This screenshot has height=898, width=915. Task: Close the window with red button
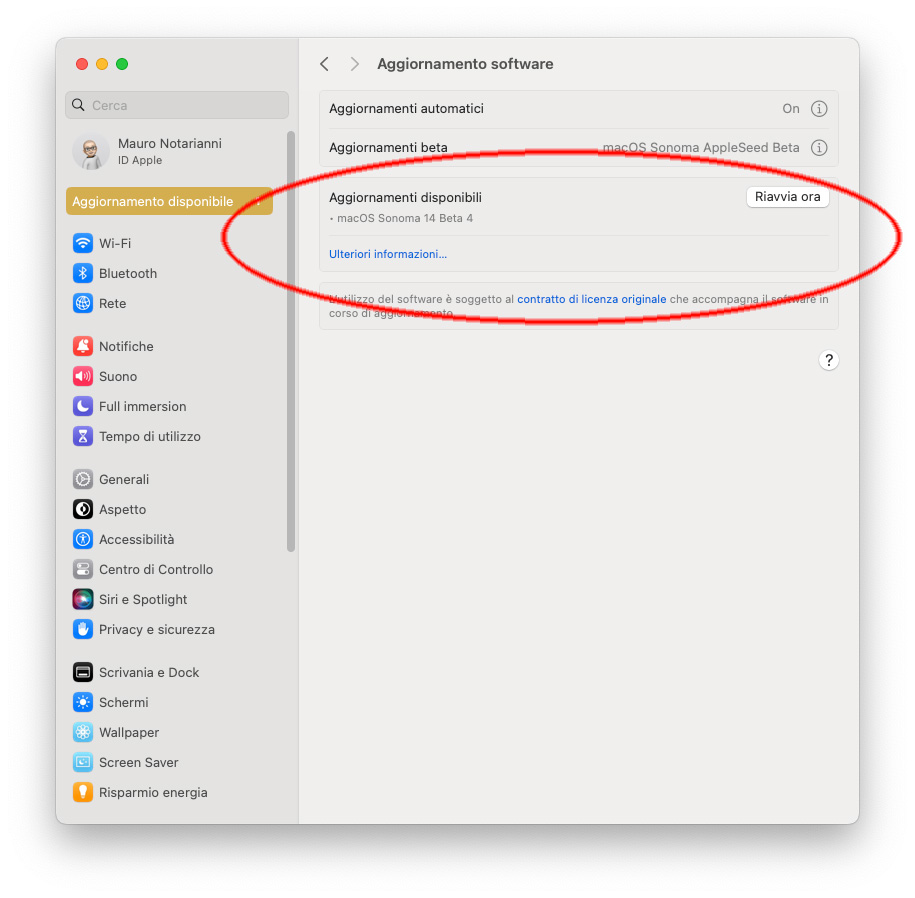coord(82,64)
